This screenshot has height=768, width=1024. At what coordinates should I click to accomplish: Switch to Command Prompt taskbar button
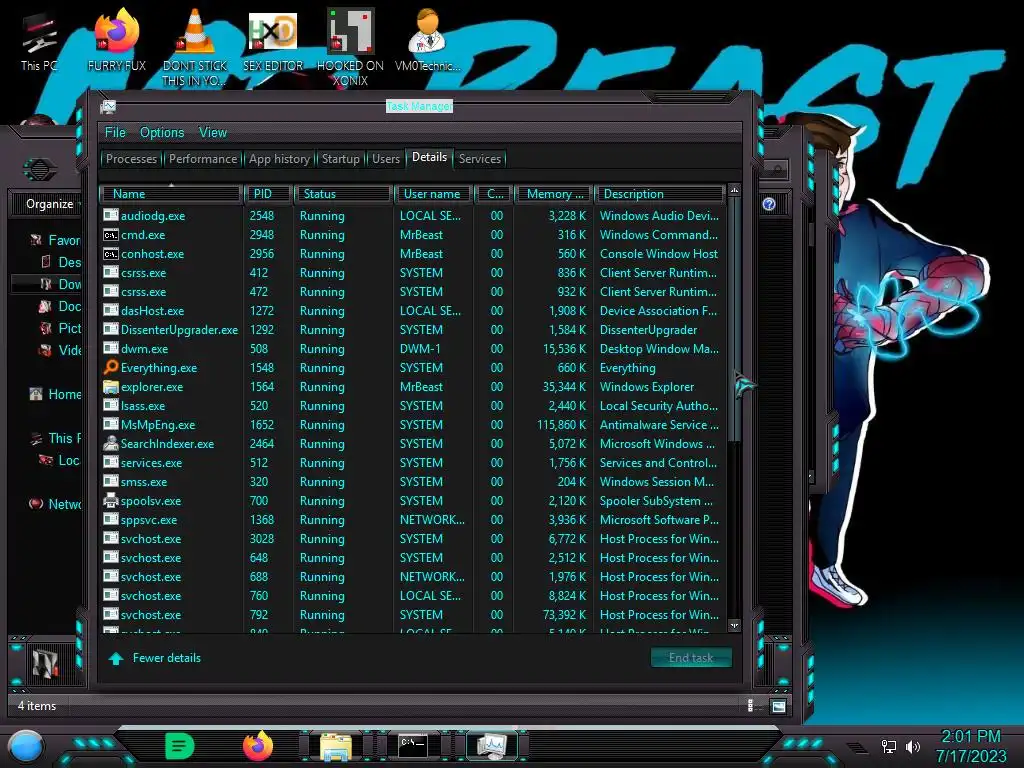413,746
